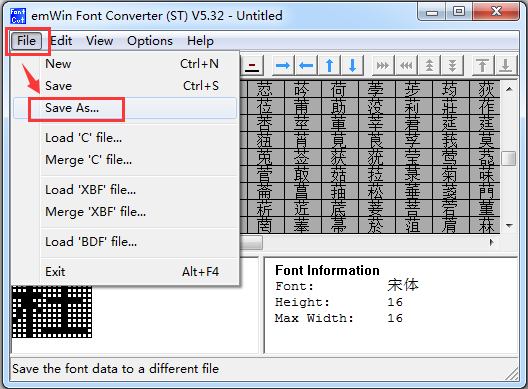Select Load 'C' file... menu entry

pyautogui.click(x=125, y=138)
